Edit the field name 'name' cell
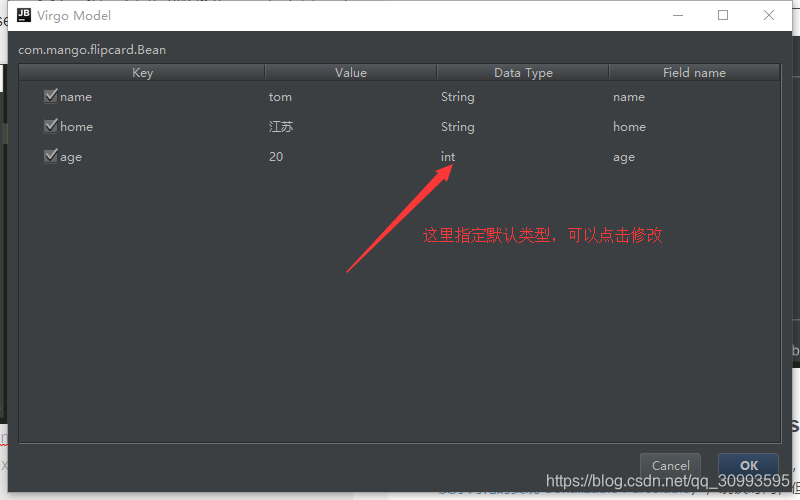The height and width of the screenshot is (500, 800). point(629,97)
